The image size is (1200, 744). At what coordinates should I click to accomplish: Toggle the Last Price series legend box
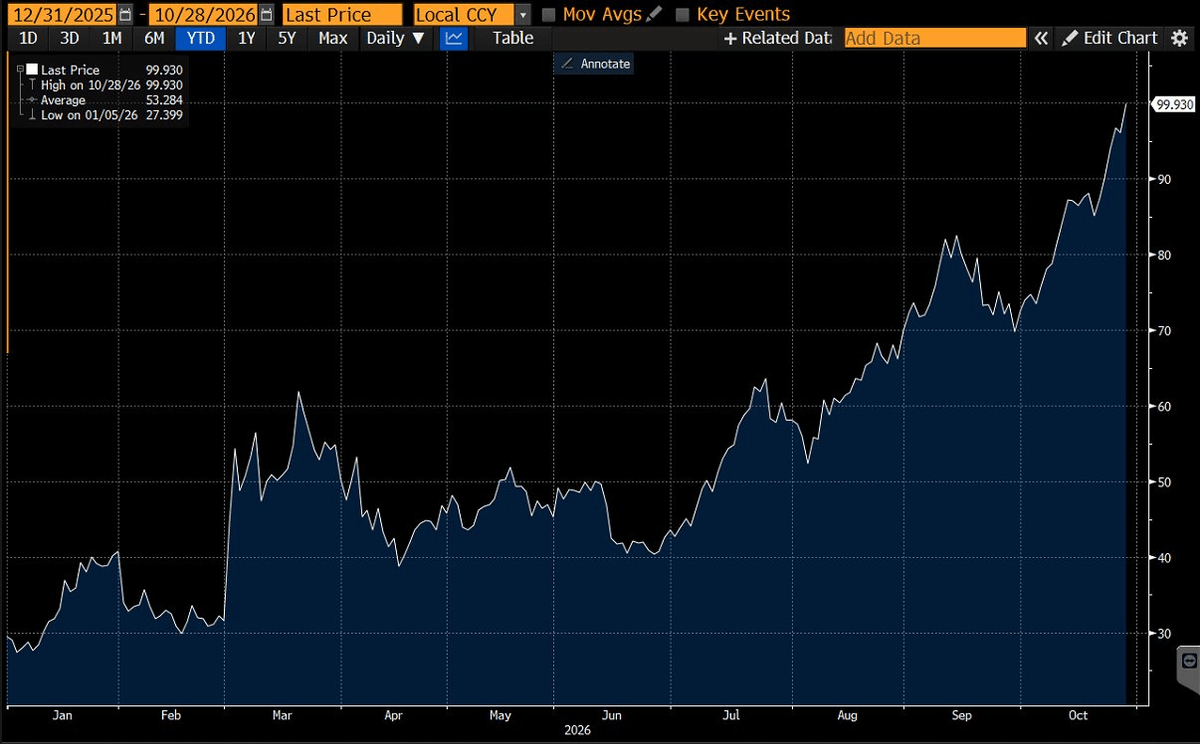coord(32,70)
